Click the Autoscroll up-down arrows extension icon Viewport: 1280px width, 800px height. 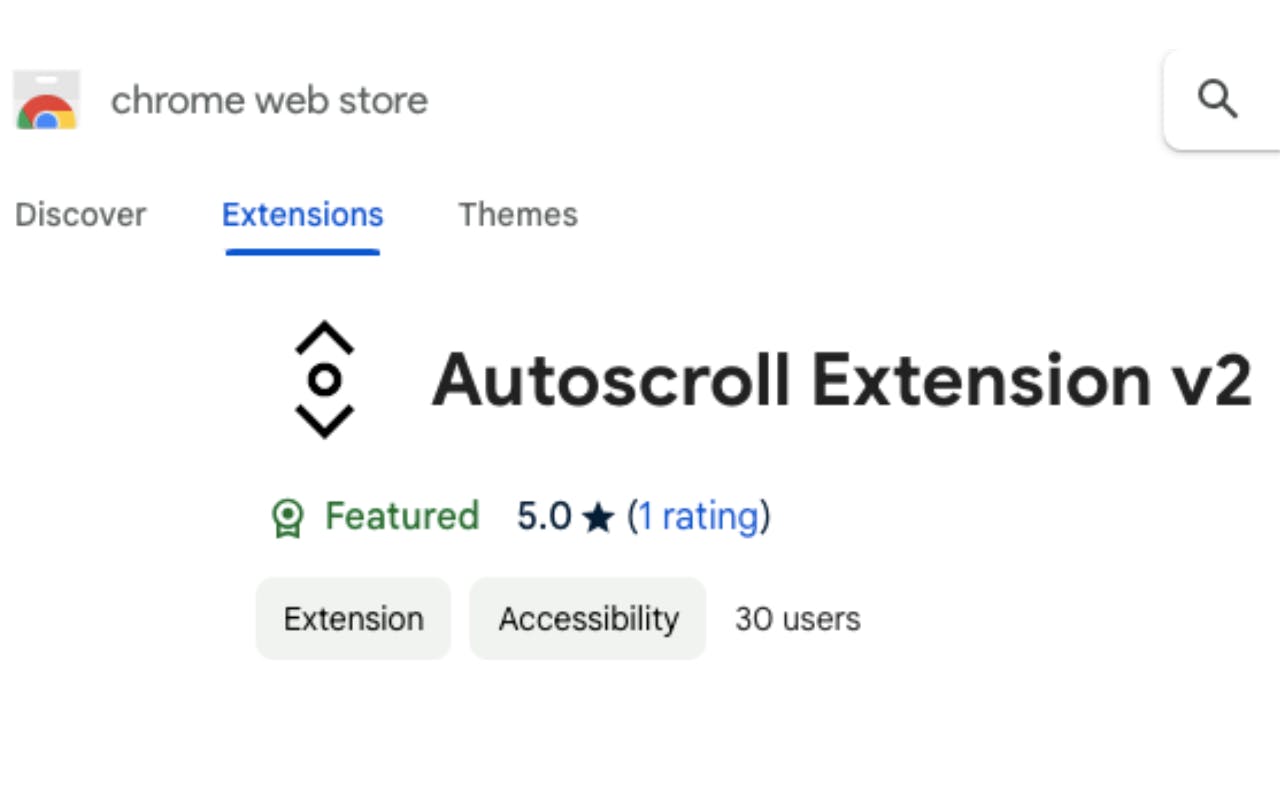coord(324,379)
